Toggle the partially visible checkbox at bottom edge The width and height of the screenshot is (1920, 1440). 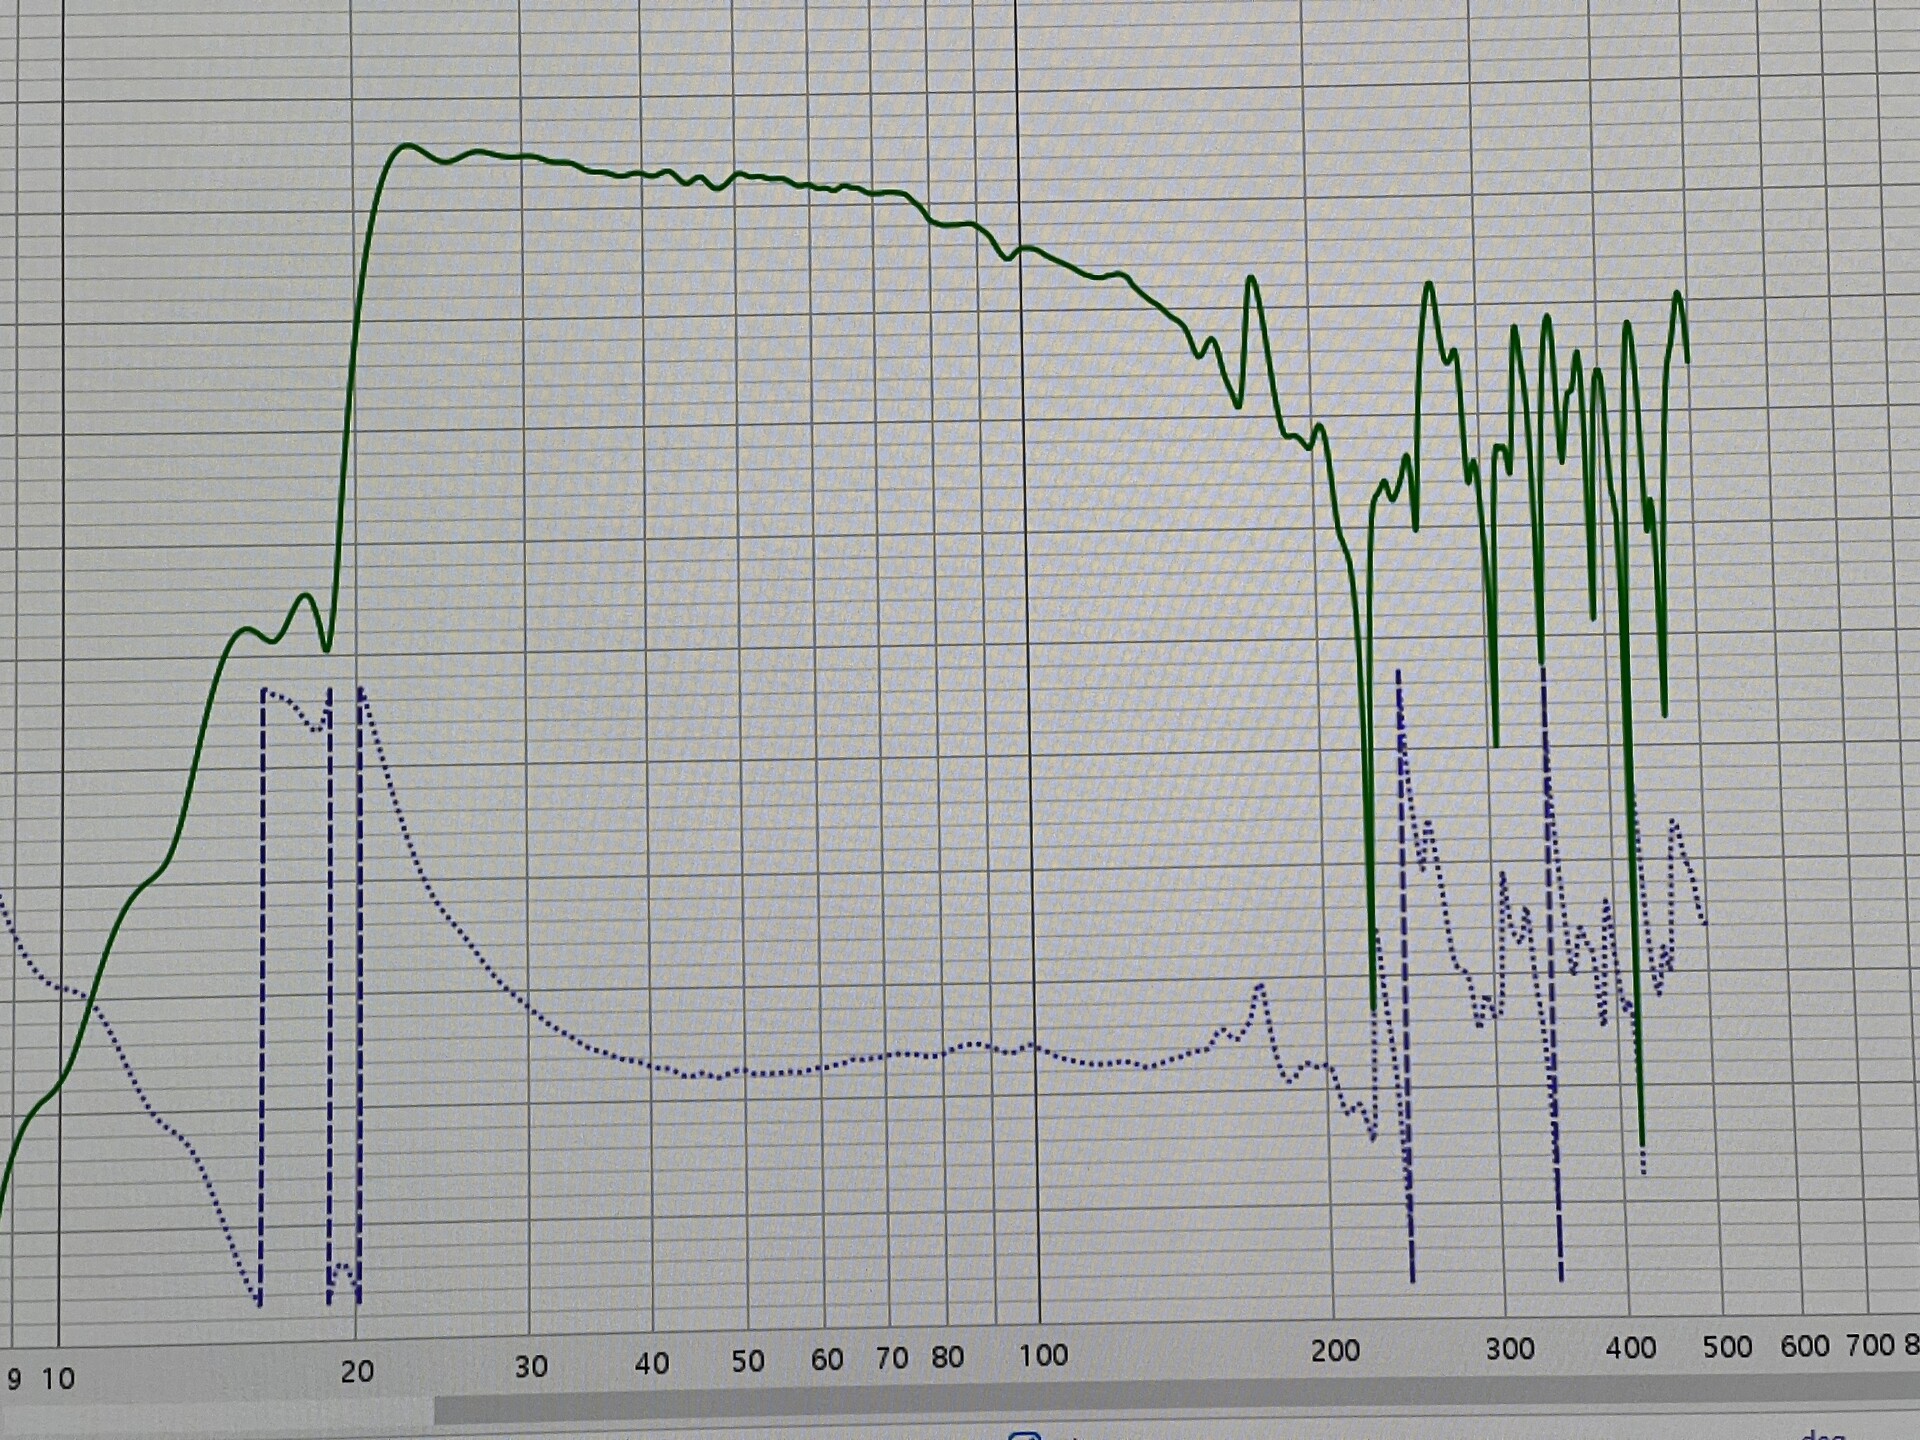click(x=1025, y=1435)
